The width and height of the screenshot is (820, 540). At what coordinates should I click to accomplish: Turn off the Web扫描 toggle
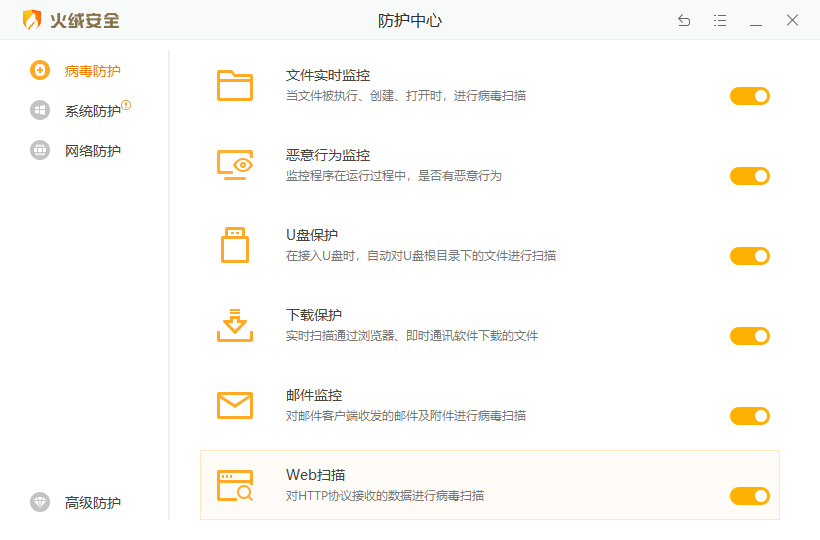tap(749, 496)
